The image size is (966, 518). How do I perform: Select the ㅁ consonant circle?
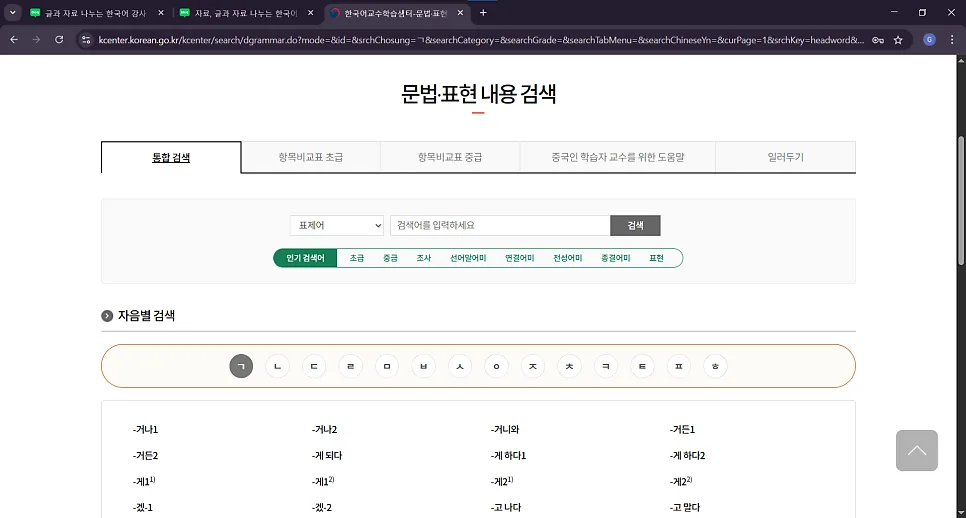(x=387, y=366)
